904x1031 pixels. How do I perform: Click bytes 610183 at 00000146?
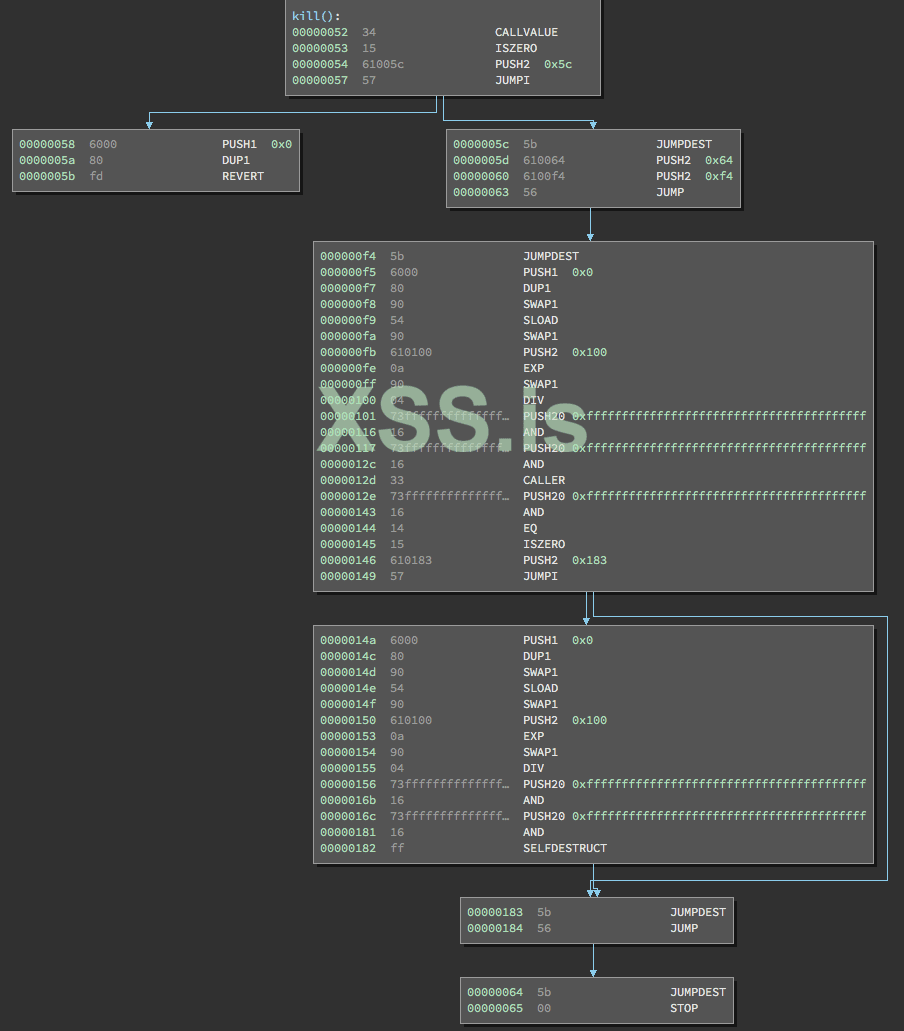411,560
